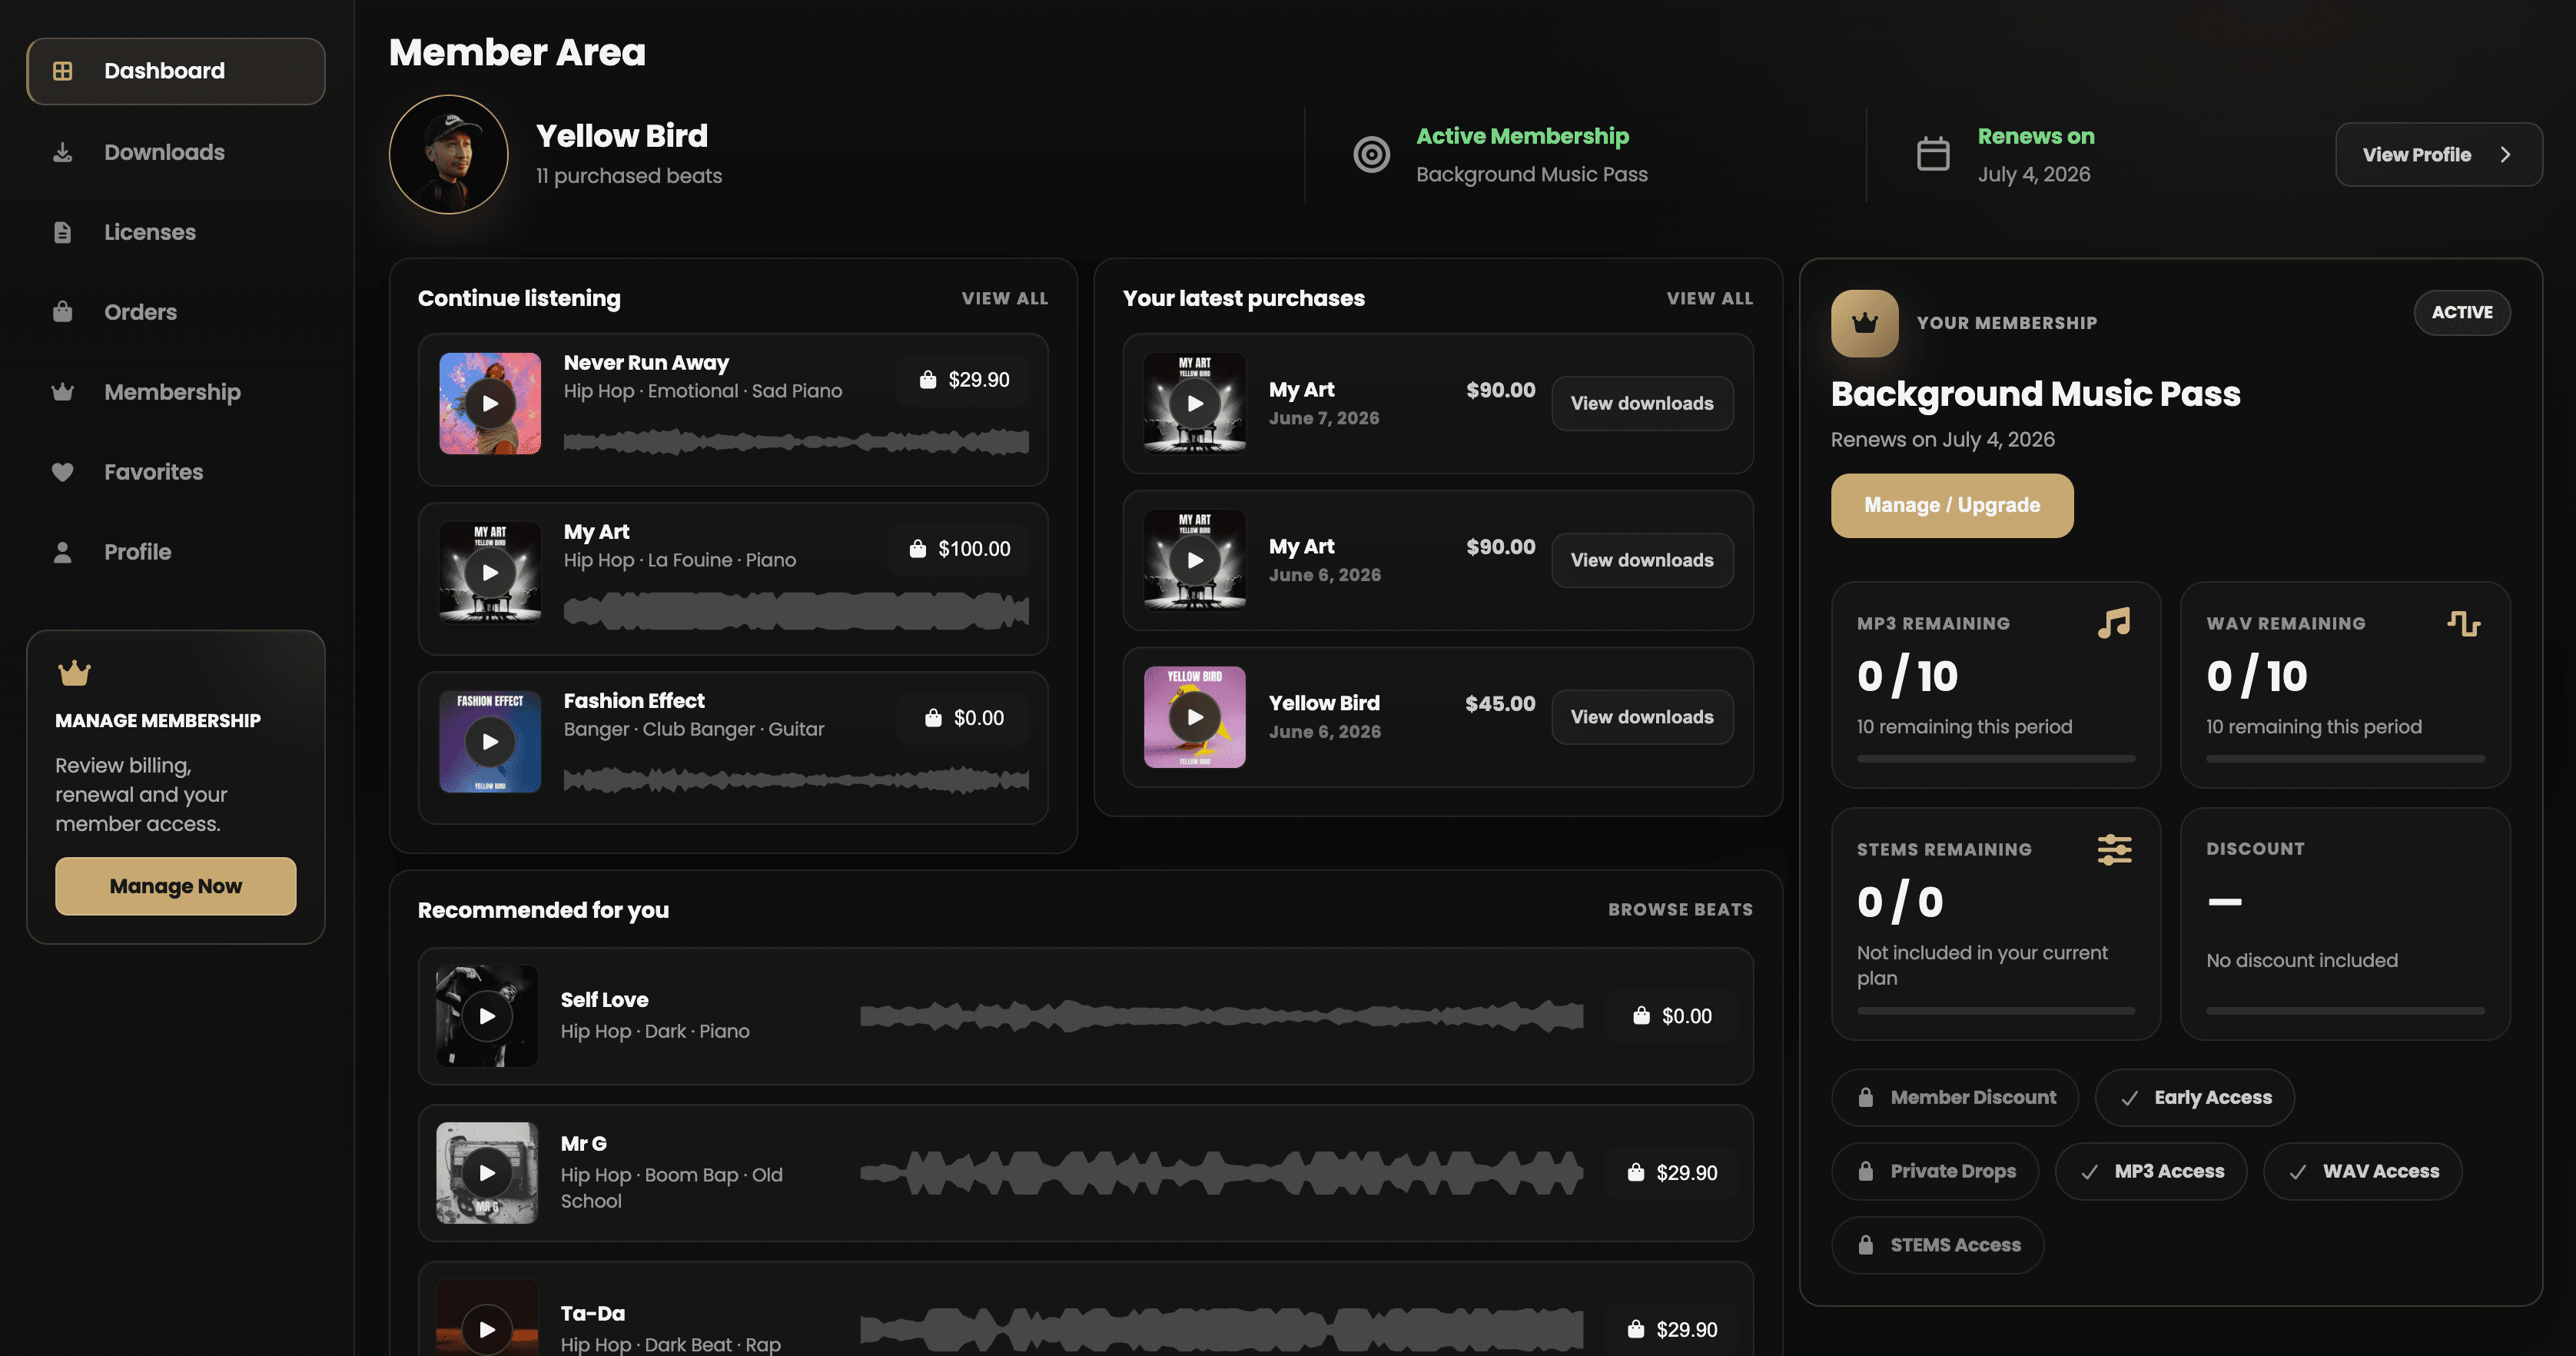This screenshot has height=1356, width=2576.
Task: Play My Art in Continue listening
Action: click(490, 573)
